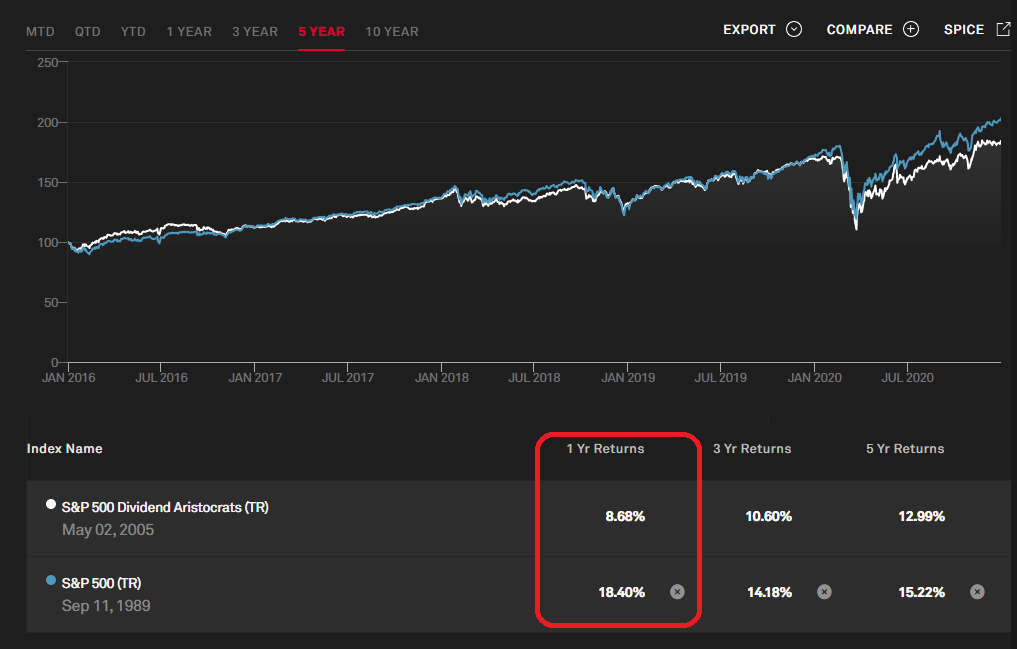Click the 8.68% return value
Viewport: 1017px width, 649px height.
[625, 516]
